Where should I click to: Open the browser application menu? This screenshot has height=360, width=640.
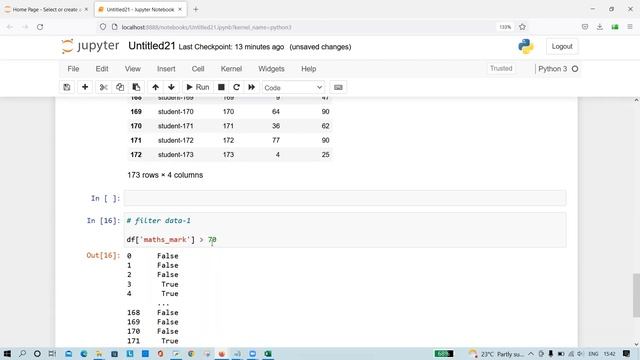630,27
